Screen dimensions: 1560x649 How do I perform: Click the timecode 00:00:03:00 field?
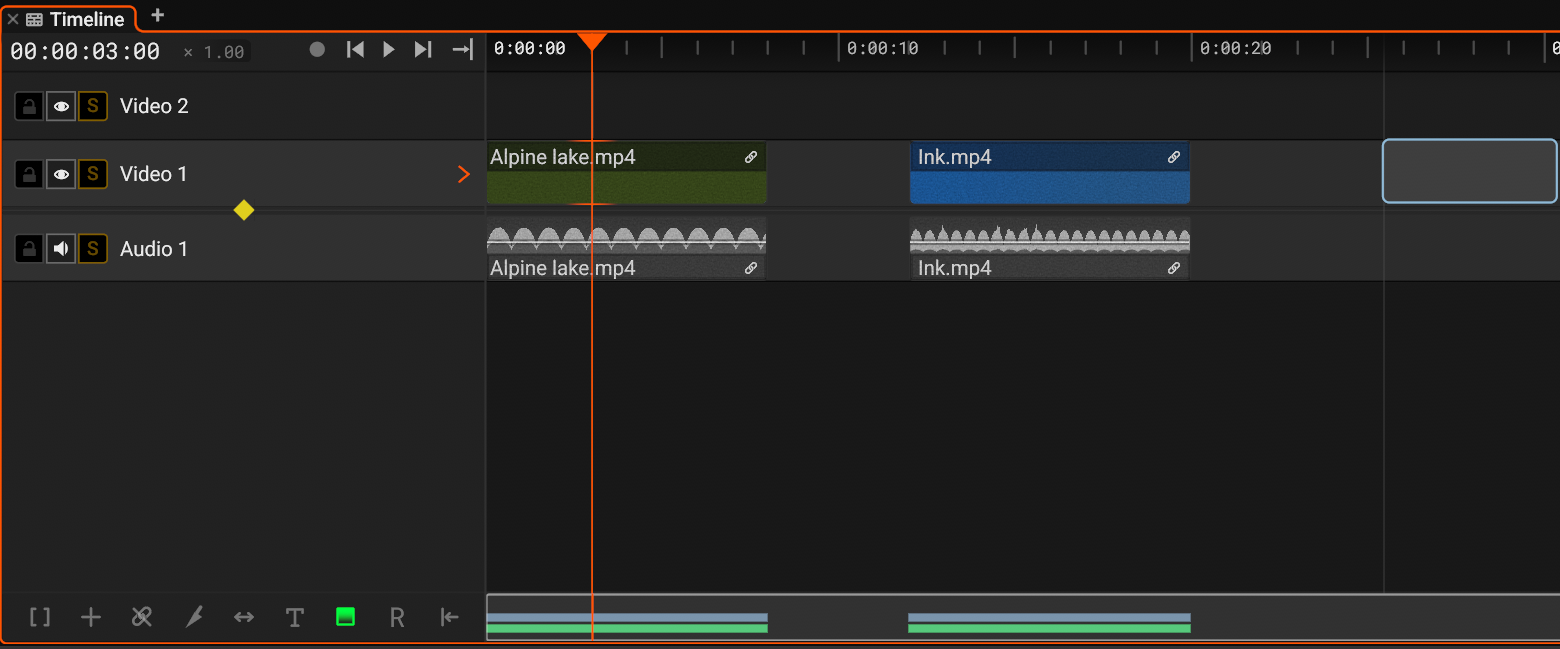[85, 51]
